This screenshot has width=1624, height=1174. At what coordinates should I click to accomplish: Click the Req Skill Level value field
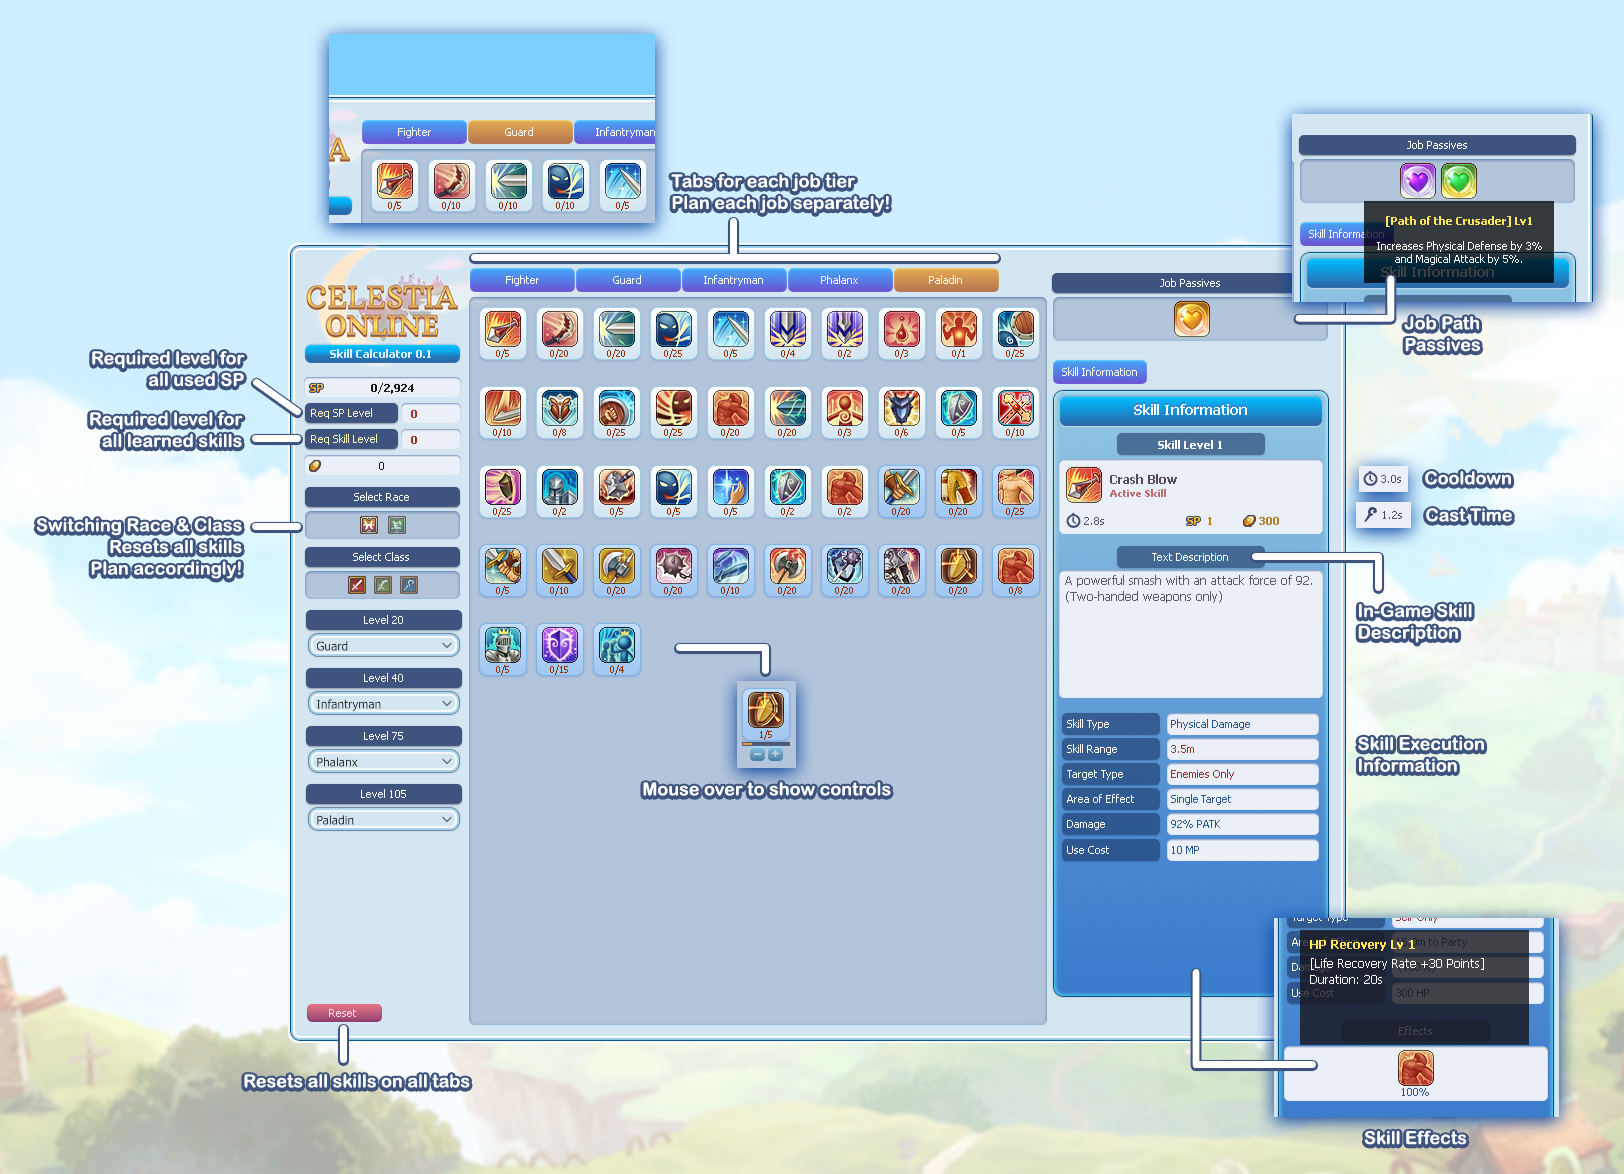431,439
